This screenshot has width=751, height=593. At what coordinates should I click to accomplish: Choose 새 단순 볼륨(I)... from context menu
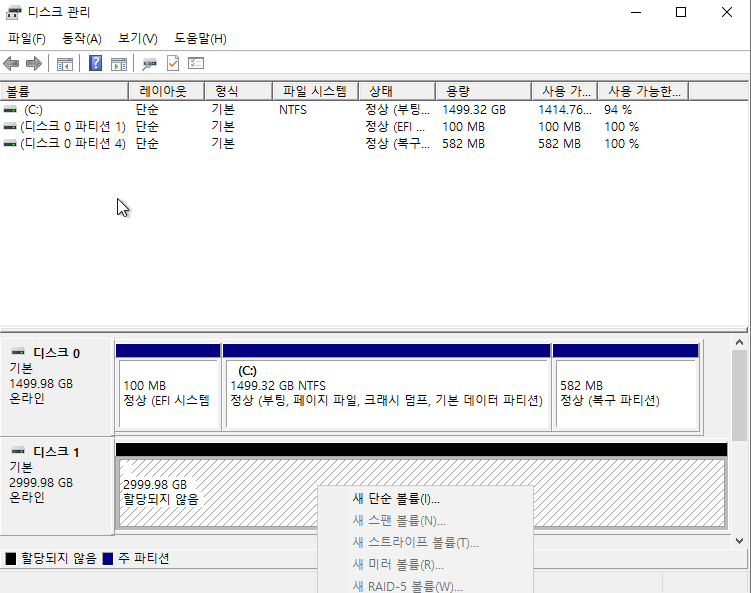(x=425, y=499)
